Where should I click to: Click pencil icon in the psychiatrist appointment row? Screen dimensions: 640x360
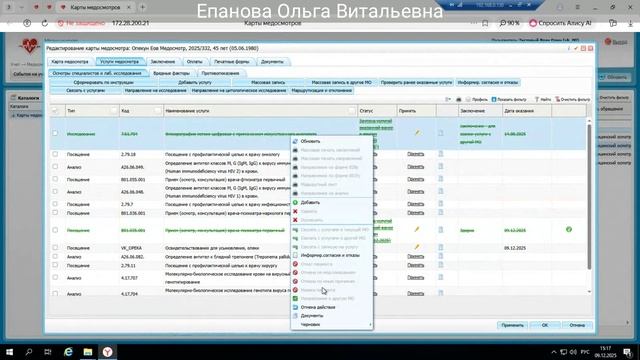[417, 230]
